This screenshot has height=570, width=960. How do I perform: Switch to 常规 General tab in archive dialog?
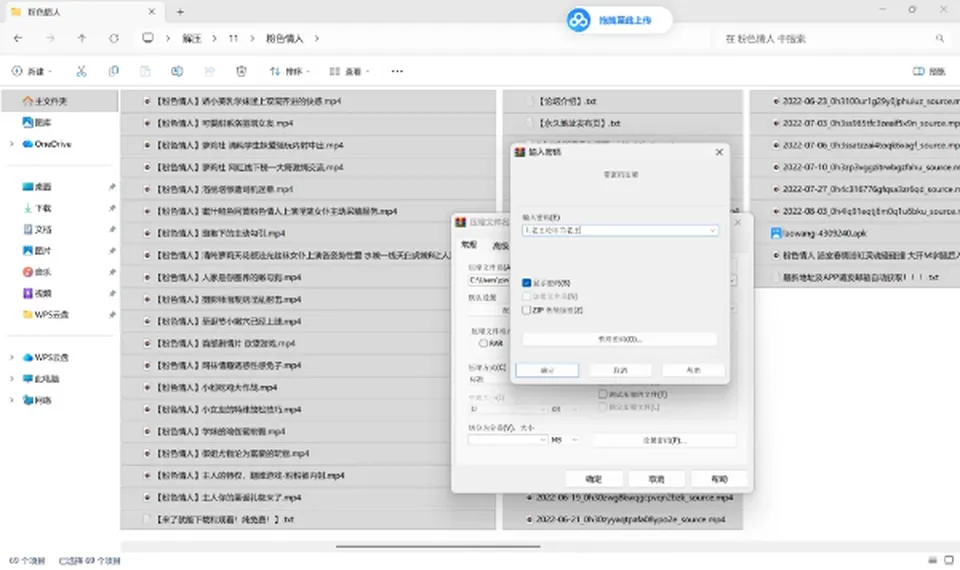[469, 245]
